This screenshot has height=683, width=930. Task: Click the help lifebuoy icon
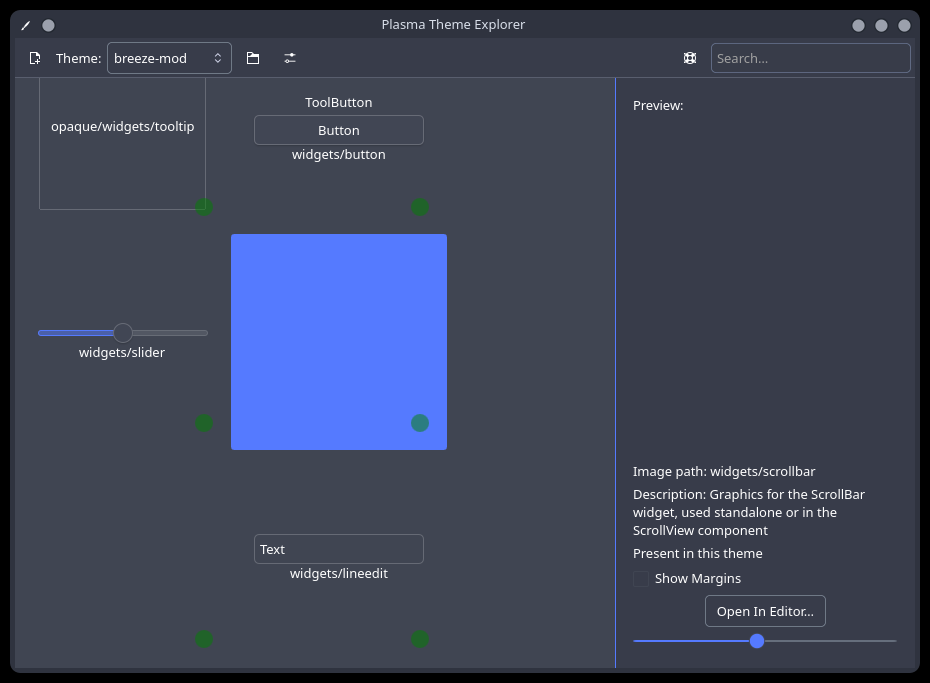coord(690,58)
